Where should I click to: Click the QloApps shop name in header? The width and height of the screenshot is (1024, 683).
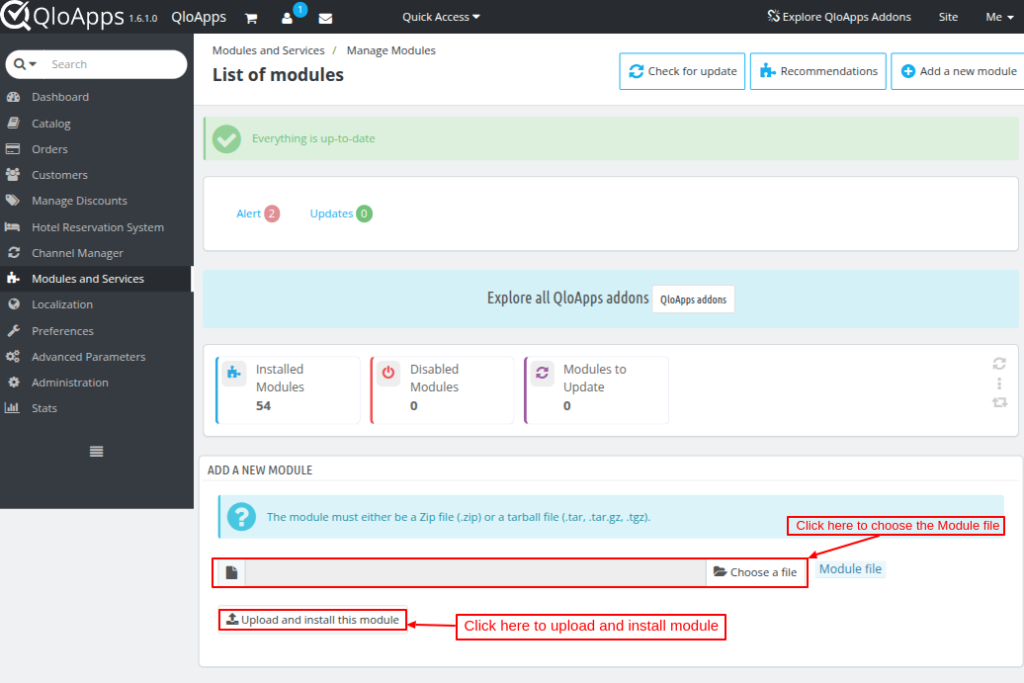click(x=199, y=17)
